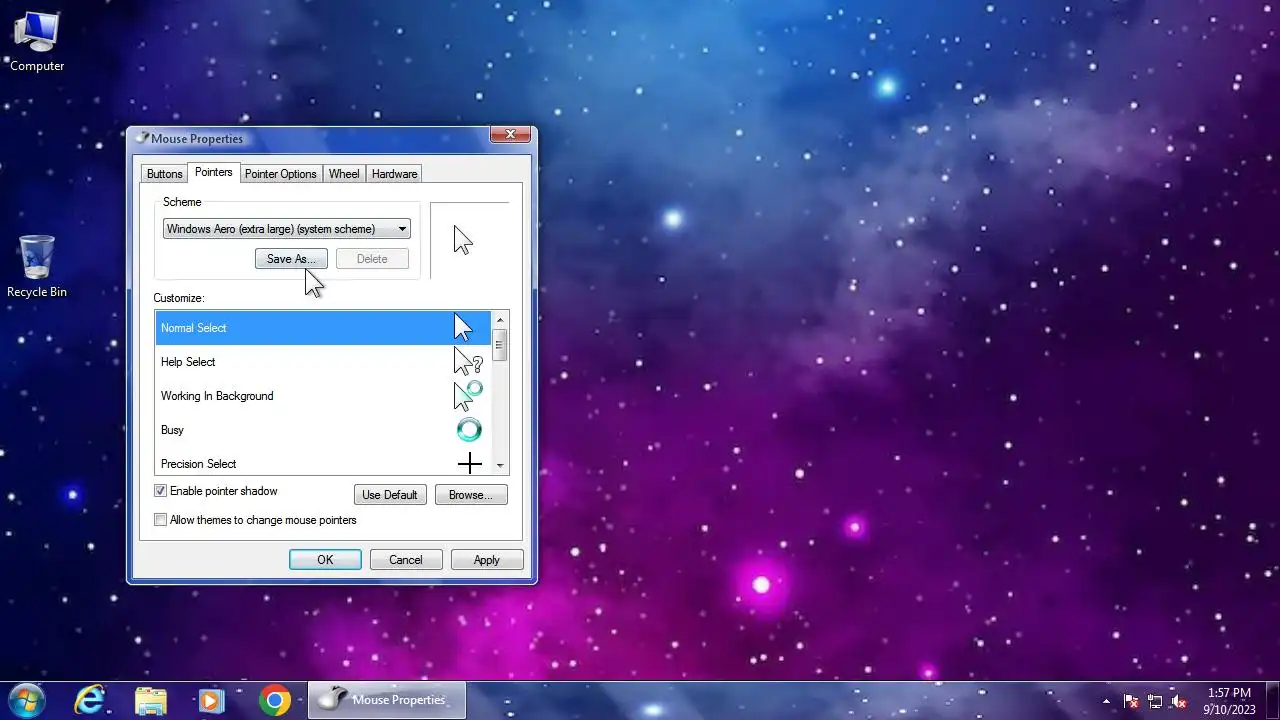Click the Precision Select crosshair icon
This screenshot has width=1280, height=720.
469,463
